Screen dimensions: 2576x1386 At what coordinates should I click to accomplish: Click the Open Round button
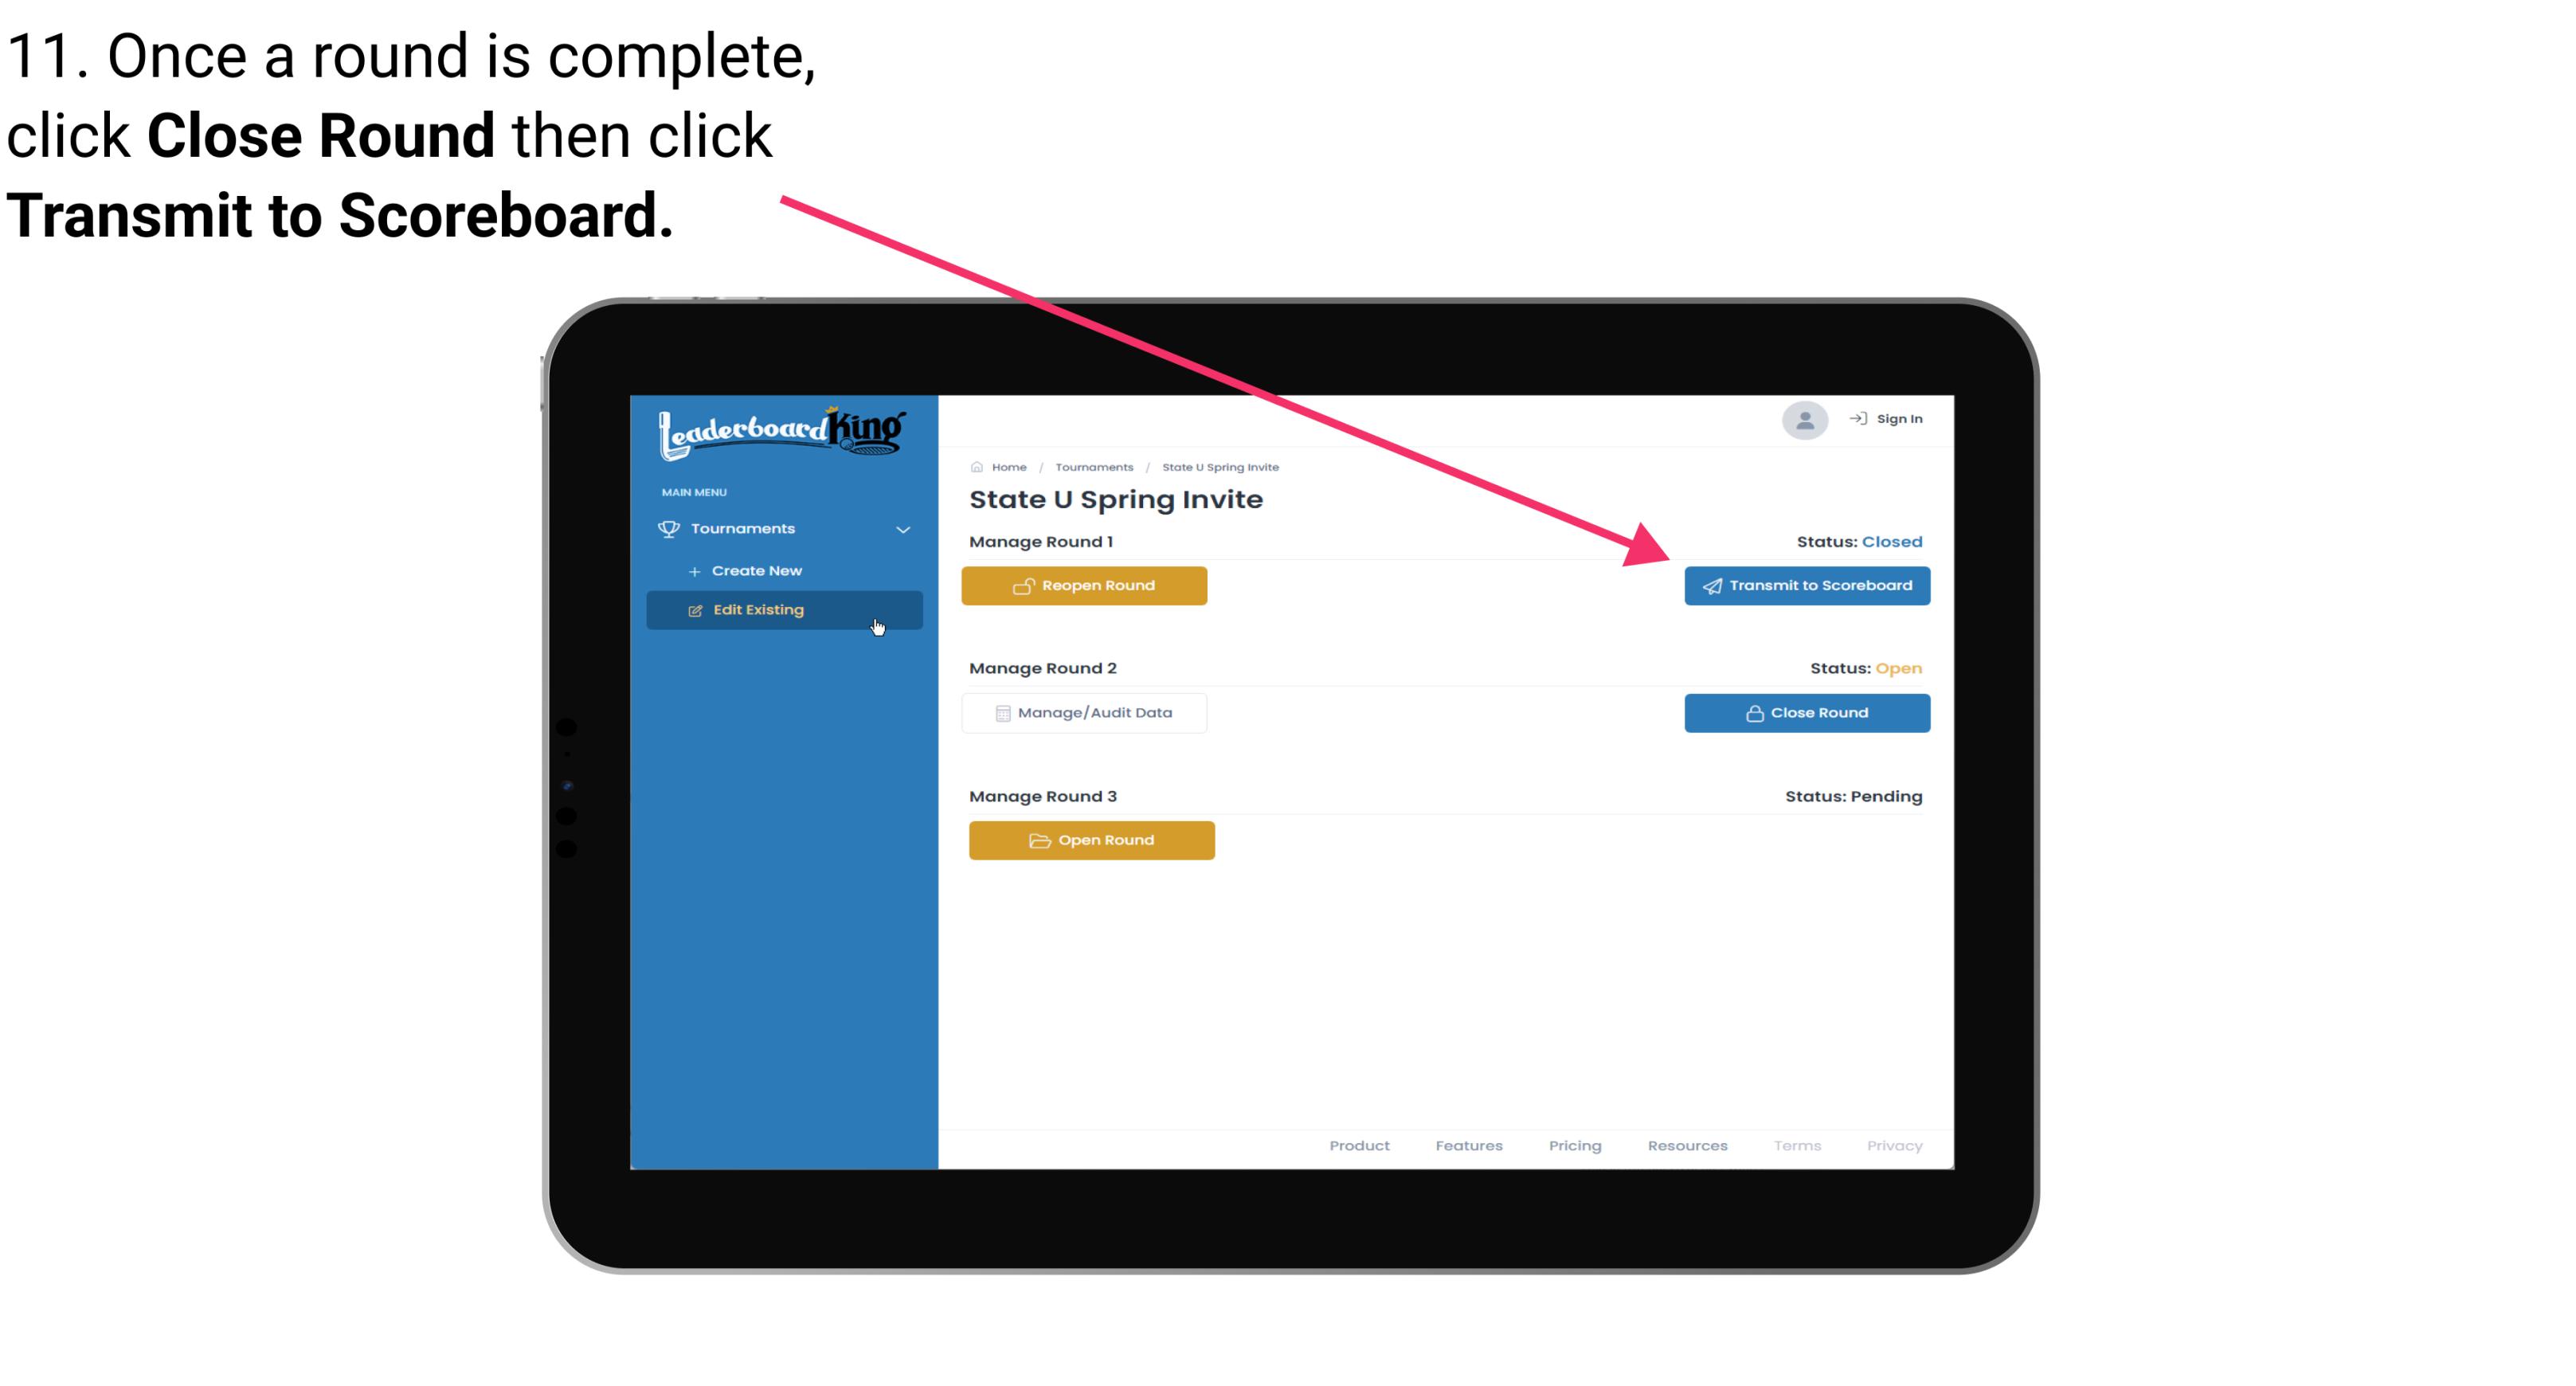1092,838
